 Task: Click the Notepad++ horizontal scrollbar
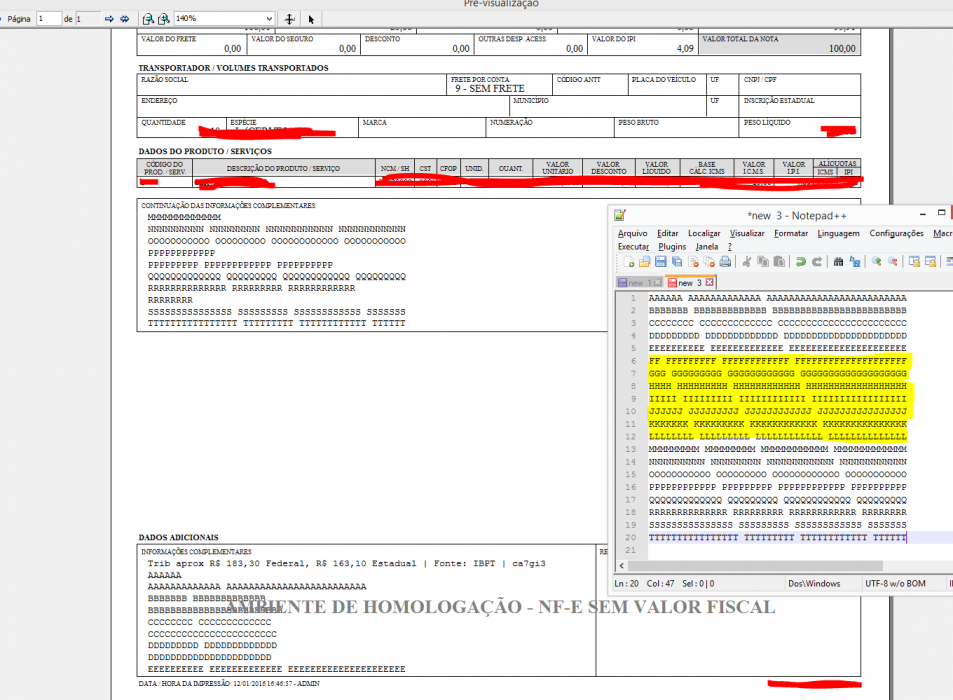coord(755,566)
